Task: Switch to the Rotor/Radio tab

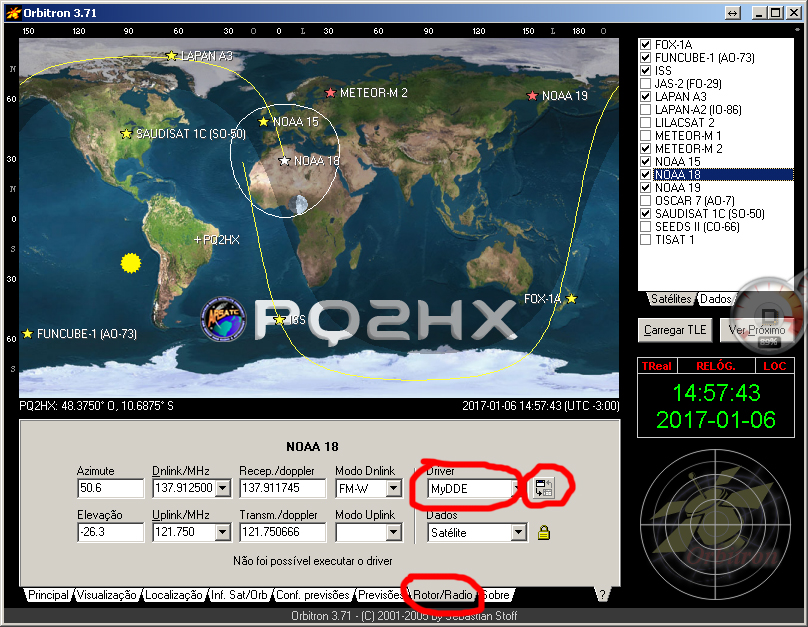Action: 443,594
